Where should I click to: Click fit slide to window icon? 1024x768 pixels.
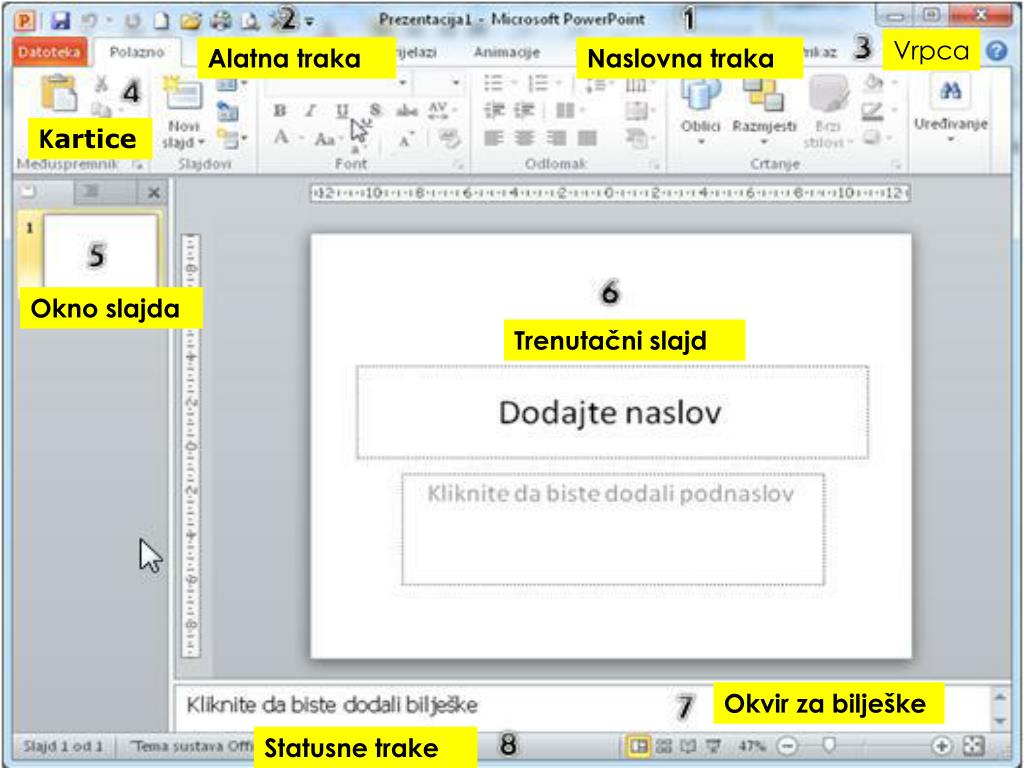pos(974,745)
